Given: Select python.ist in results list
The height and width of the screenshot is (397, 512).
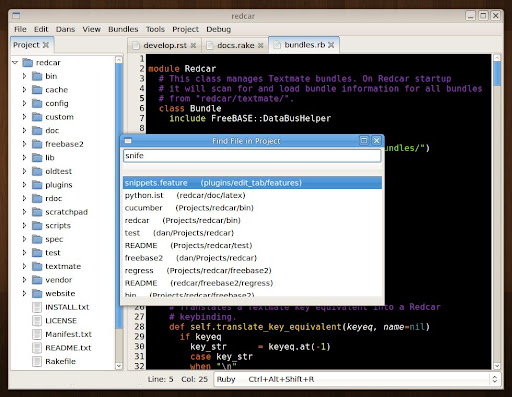Looking at the screenshot, I should tap(252, 195).
